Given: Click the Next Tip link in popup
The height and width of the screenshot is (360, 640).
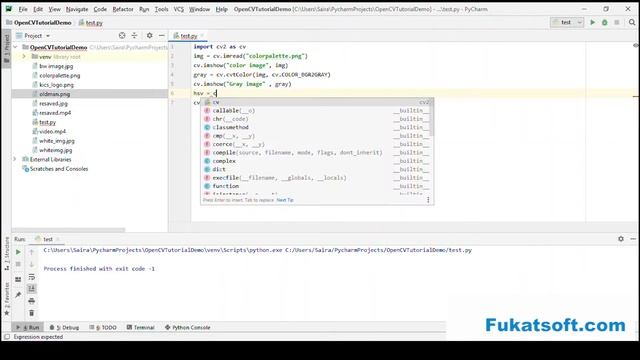Looking at the screenshot, I should click(285, 200).
